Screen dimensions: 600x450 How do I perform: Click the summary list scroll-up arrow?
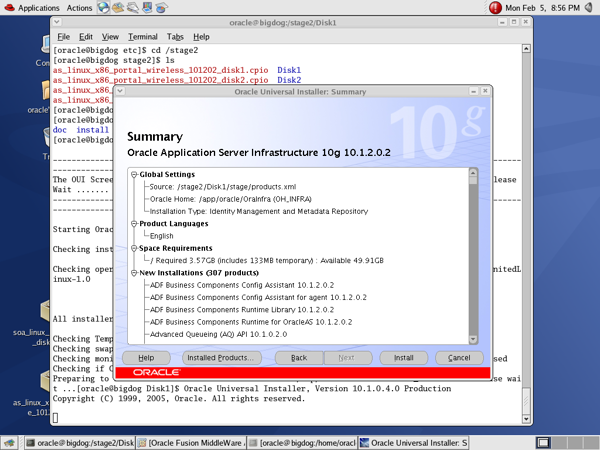click(473, 173)
